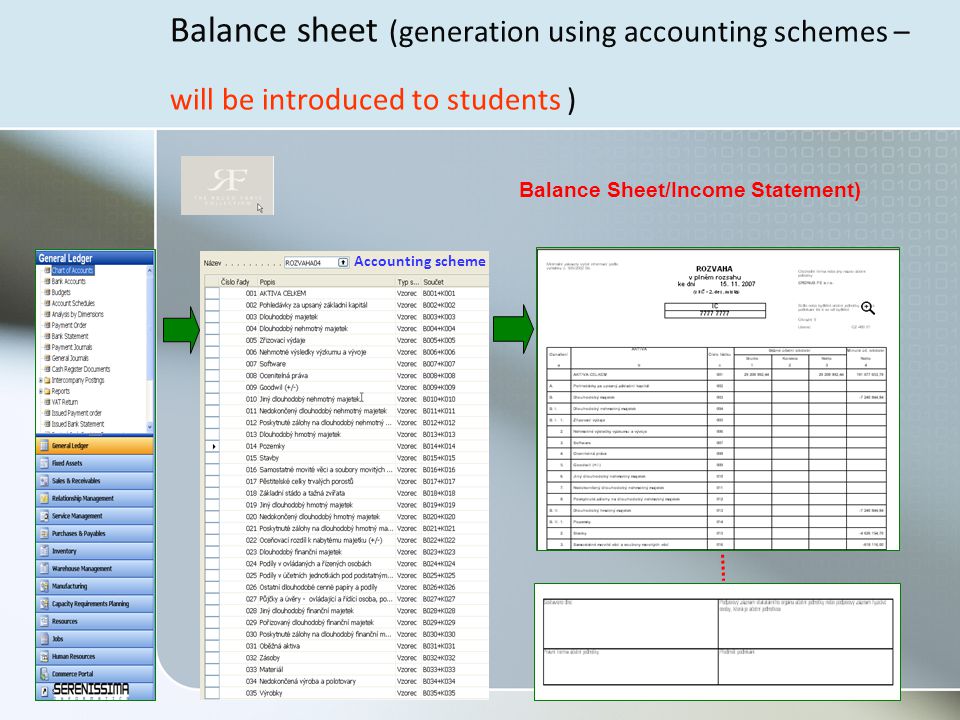The height and width of the screenshot is (720, 960).
Task: Select the '031 Oběžná aktiva' row
Action: click(347, 646)
